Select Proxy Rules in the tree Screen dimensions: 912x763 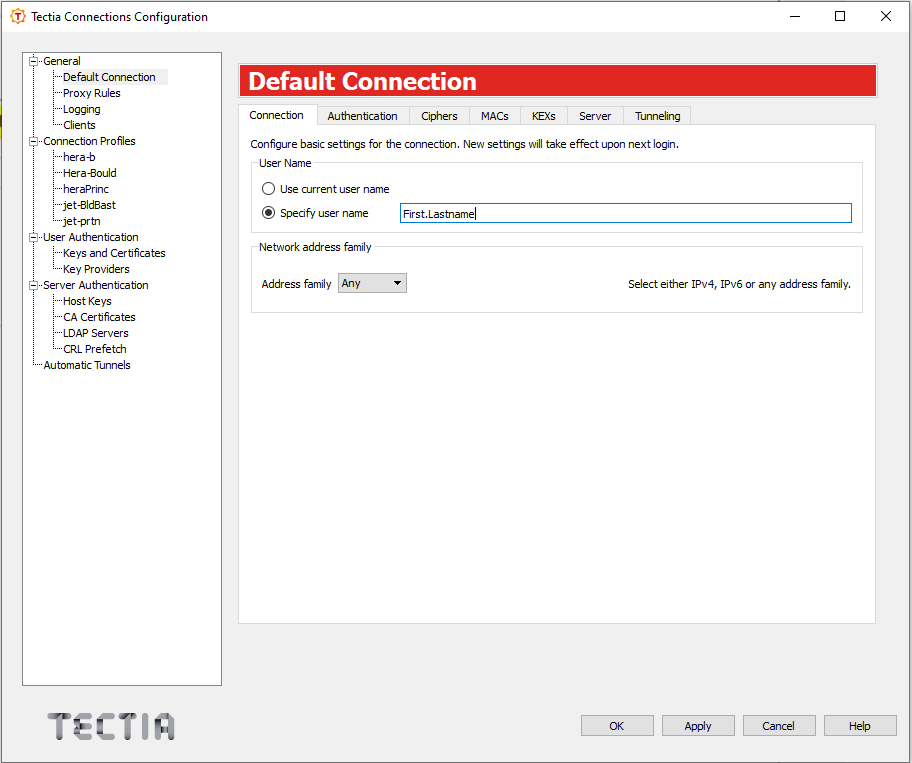(92, 93)
